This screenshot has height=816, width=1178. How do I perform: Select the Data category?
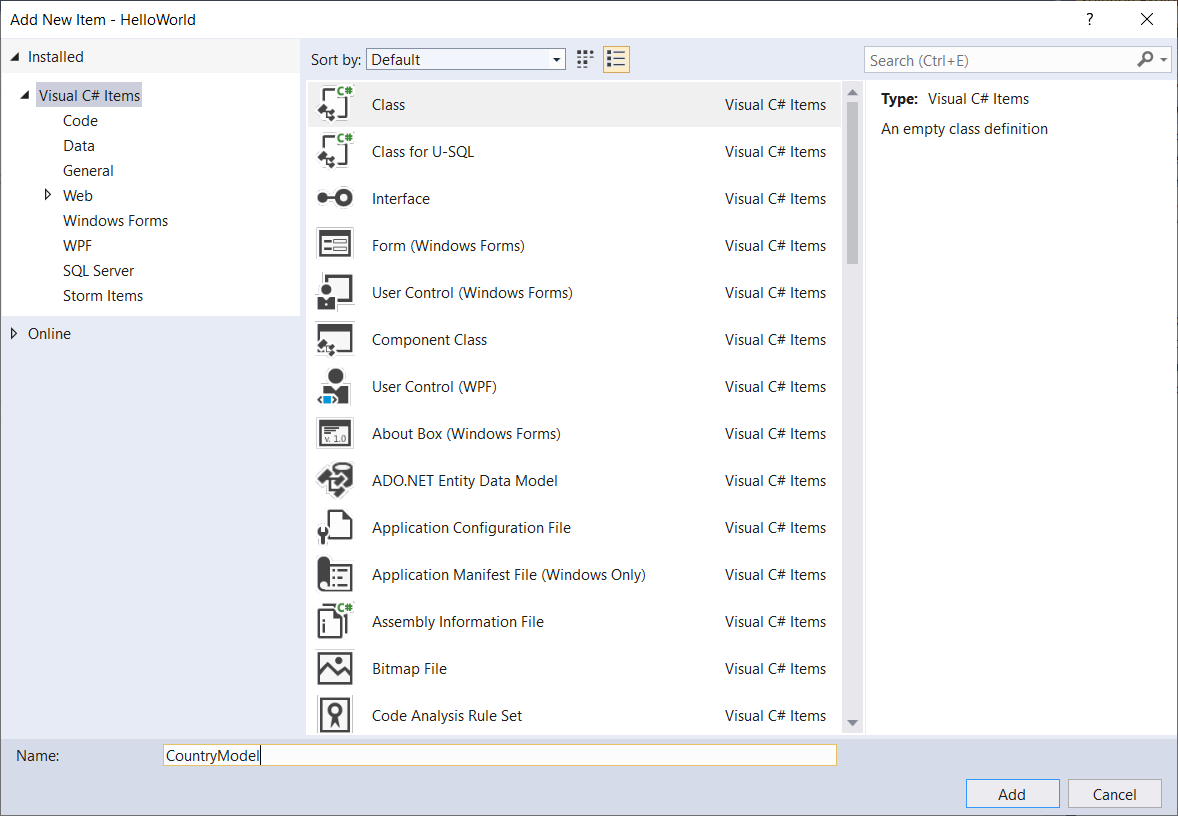(79, 145)
